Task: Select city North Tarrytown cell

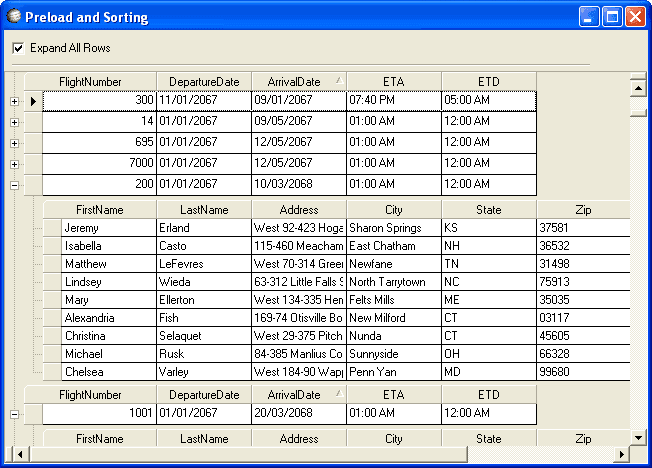Action: pyautogui.click(x=394, y=282)
